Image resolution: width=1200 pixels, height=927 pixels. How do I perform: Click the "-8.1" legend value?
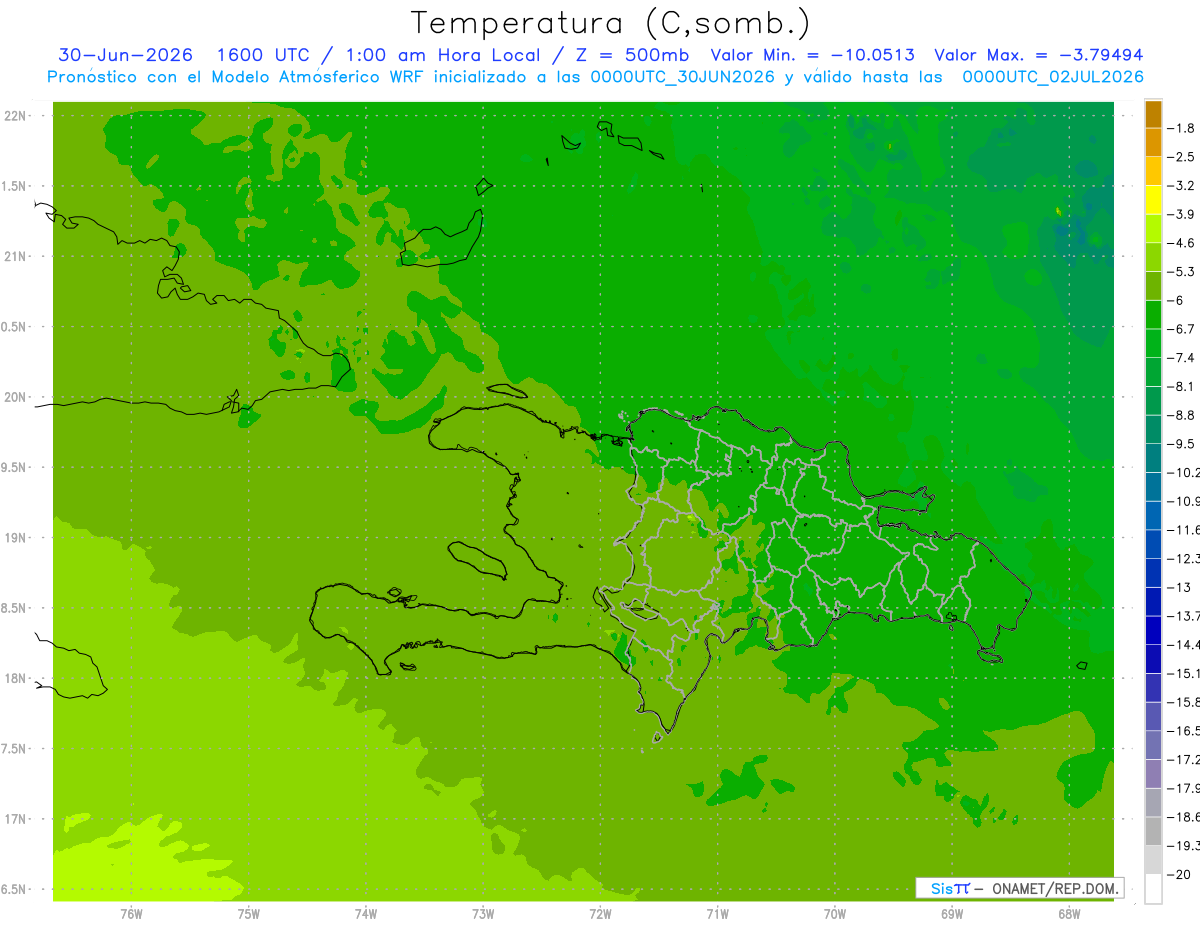[x=1181, y=387]
